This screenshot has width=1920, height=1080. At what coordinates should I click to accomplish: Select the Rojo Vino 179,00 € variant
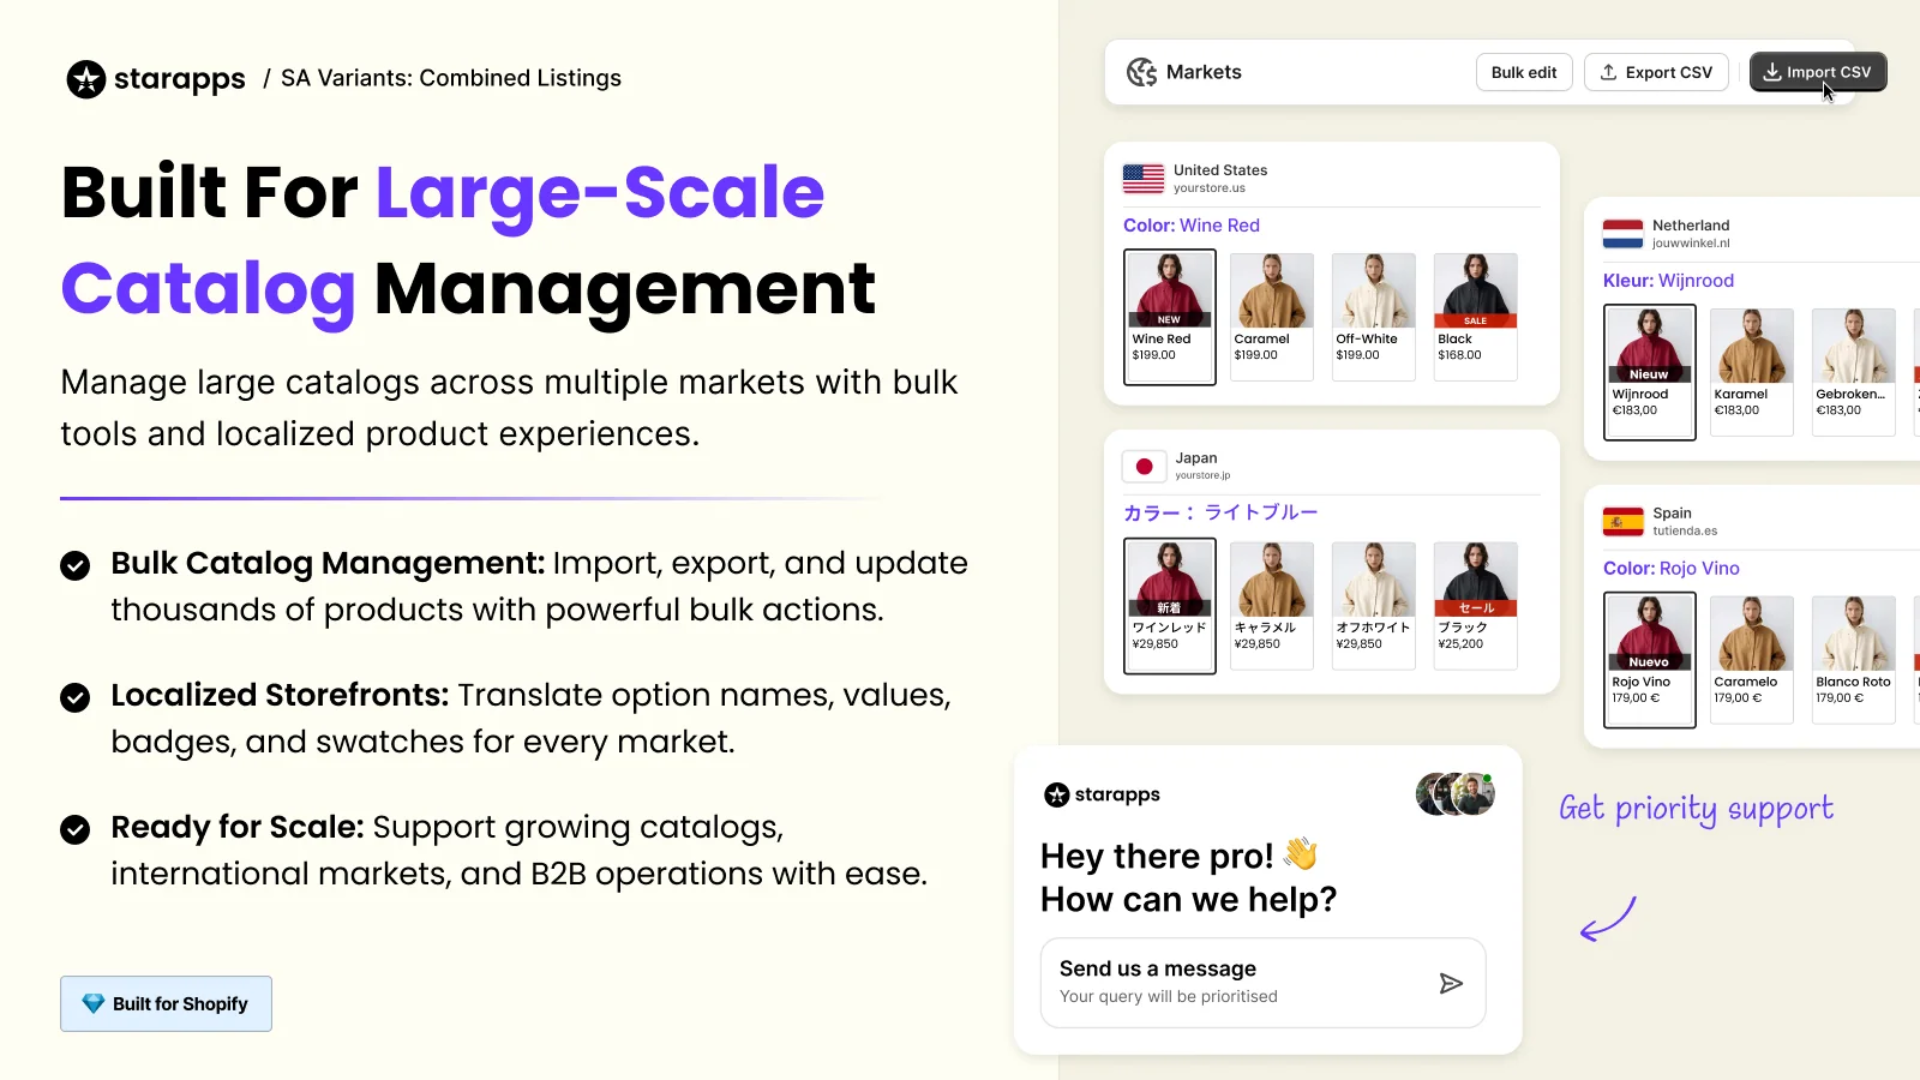1649,660
